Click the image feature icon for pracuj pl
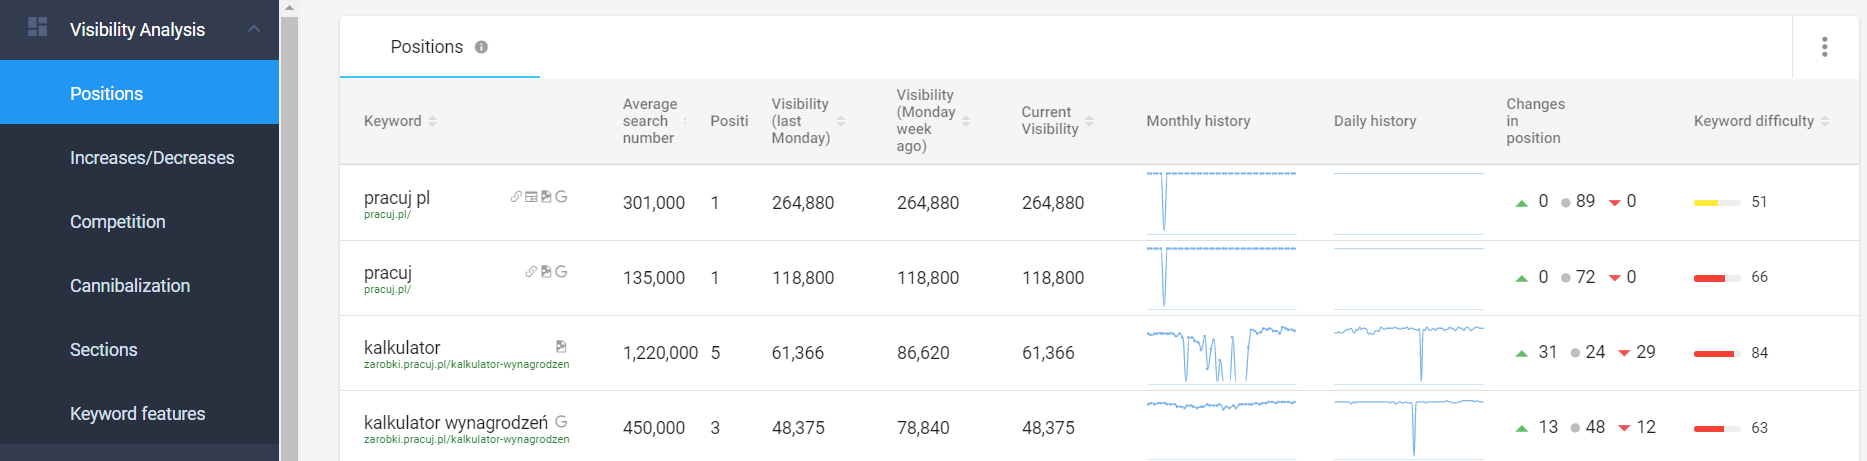Screen dimensions: 1867x461 (x=546, y=197)
